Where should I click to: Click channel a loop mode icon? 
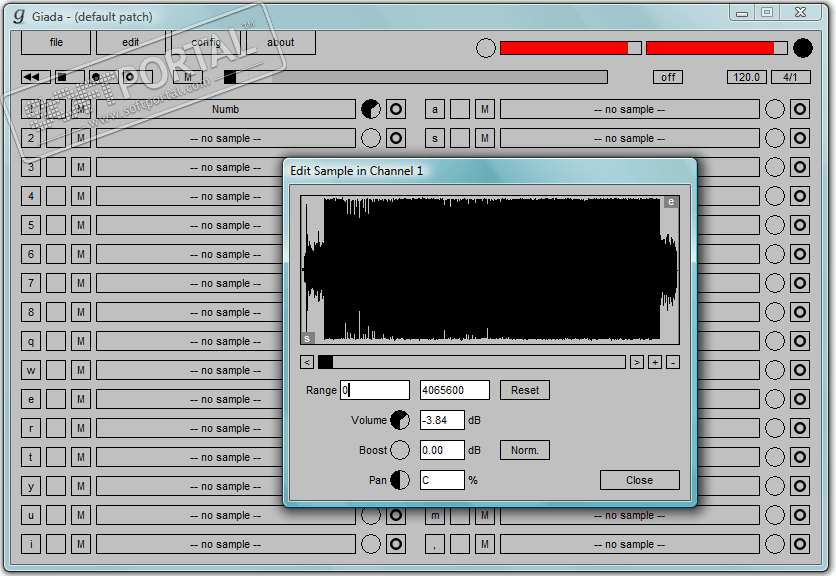(800, 109)
